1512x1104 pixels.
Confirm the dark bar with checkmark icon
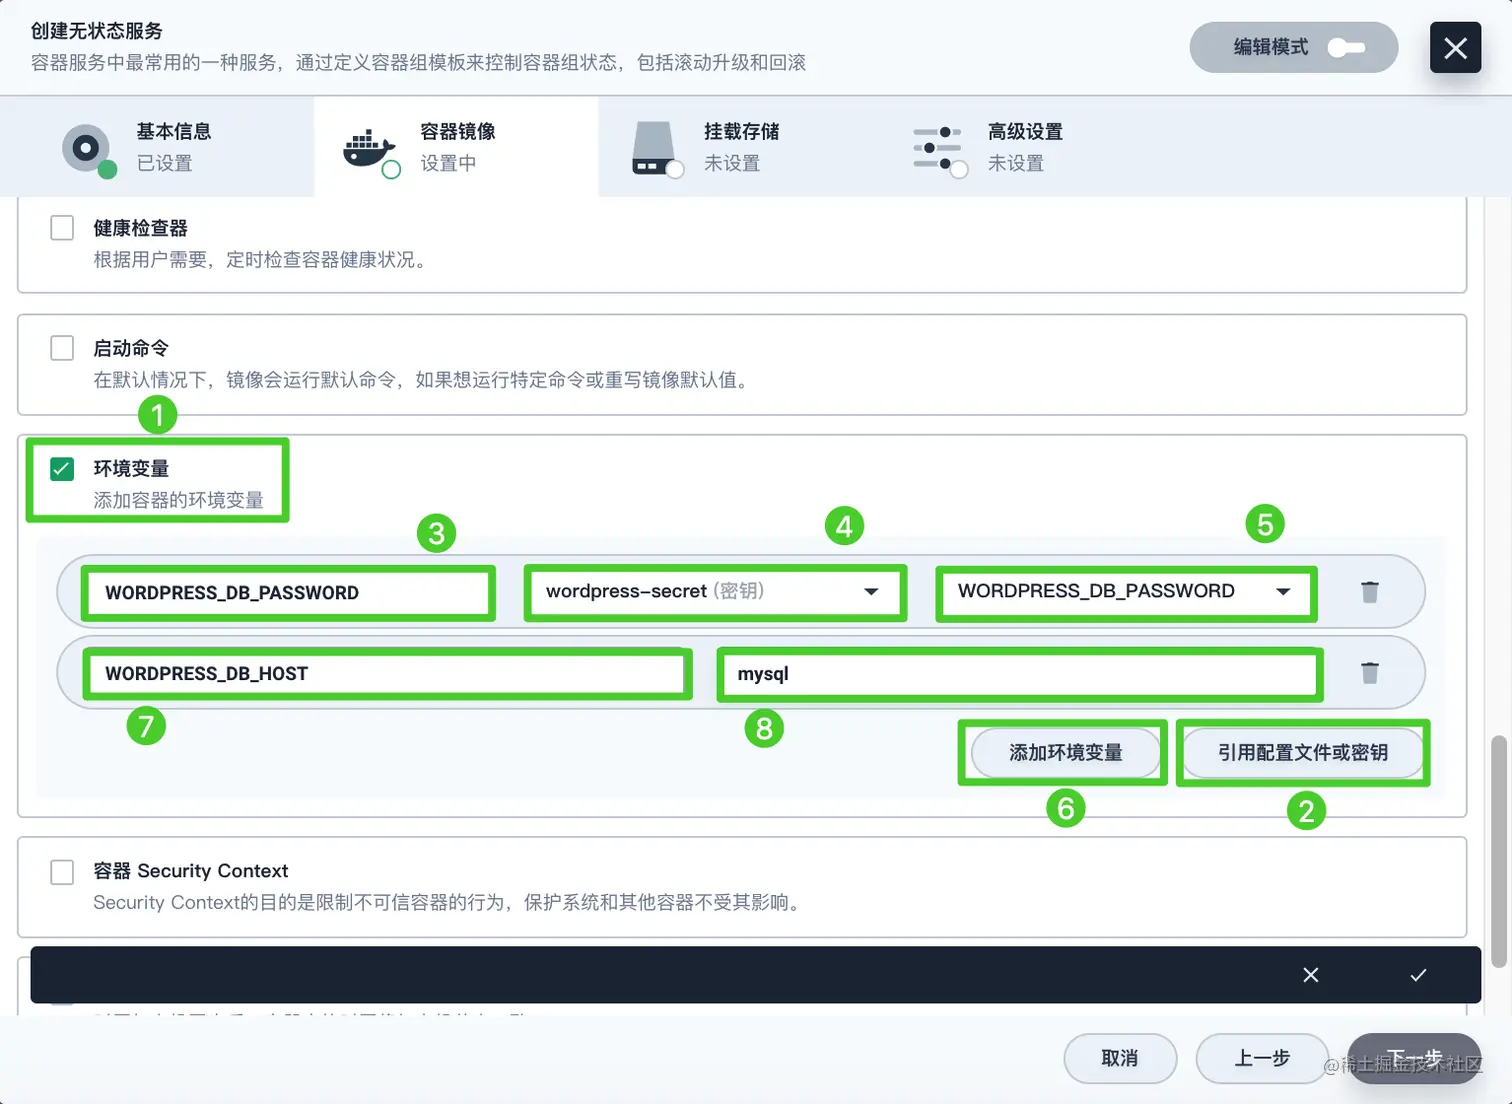point(1418,975)
